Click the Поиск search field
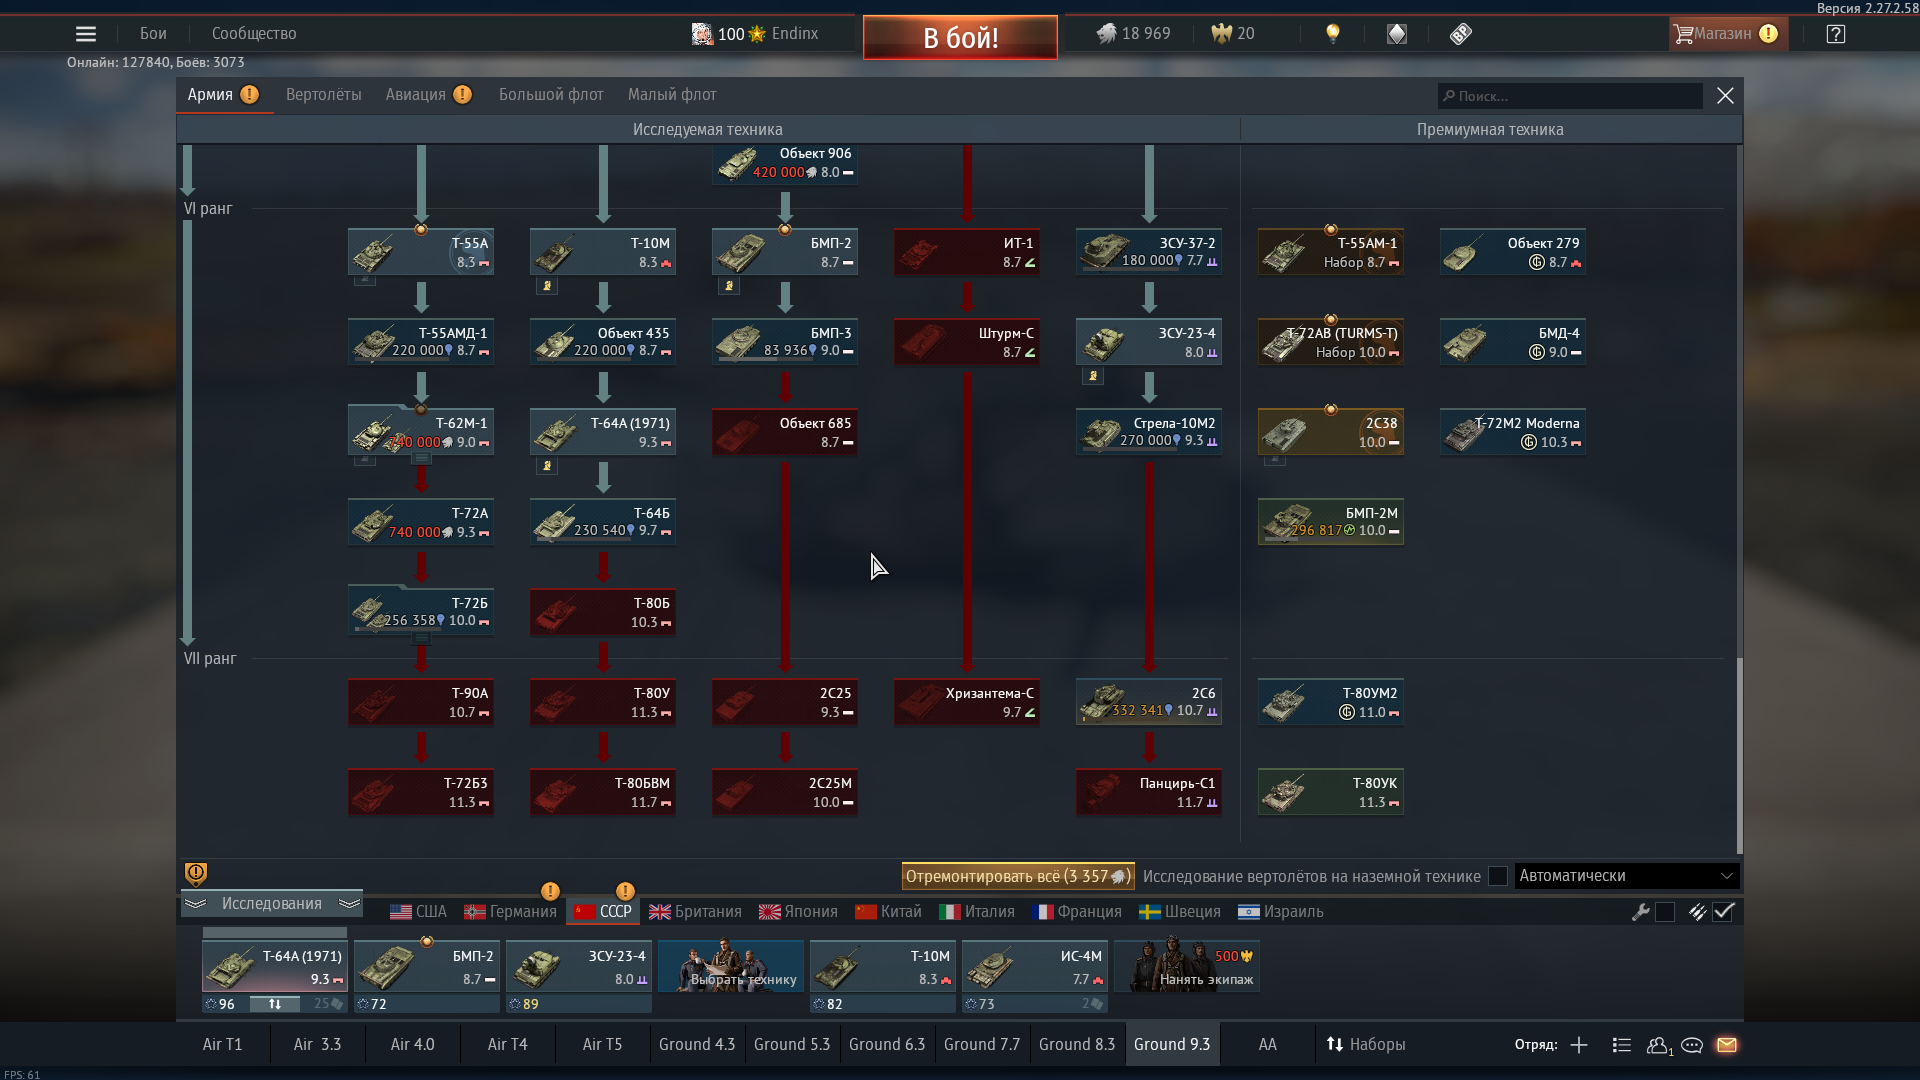The height and width of the screenshot is (1080, 1920). click(1570, 96)
